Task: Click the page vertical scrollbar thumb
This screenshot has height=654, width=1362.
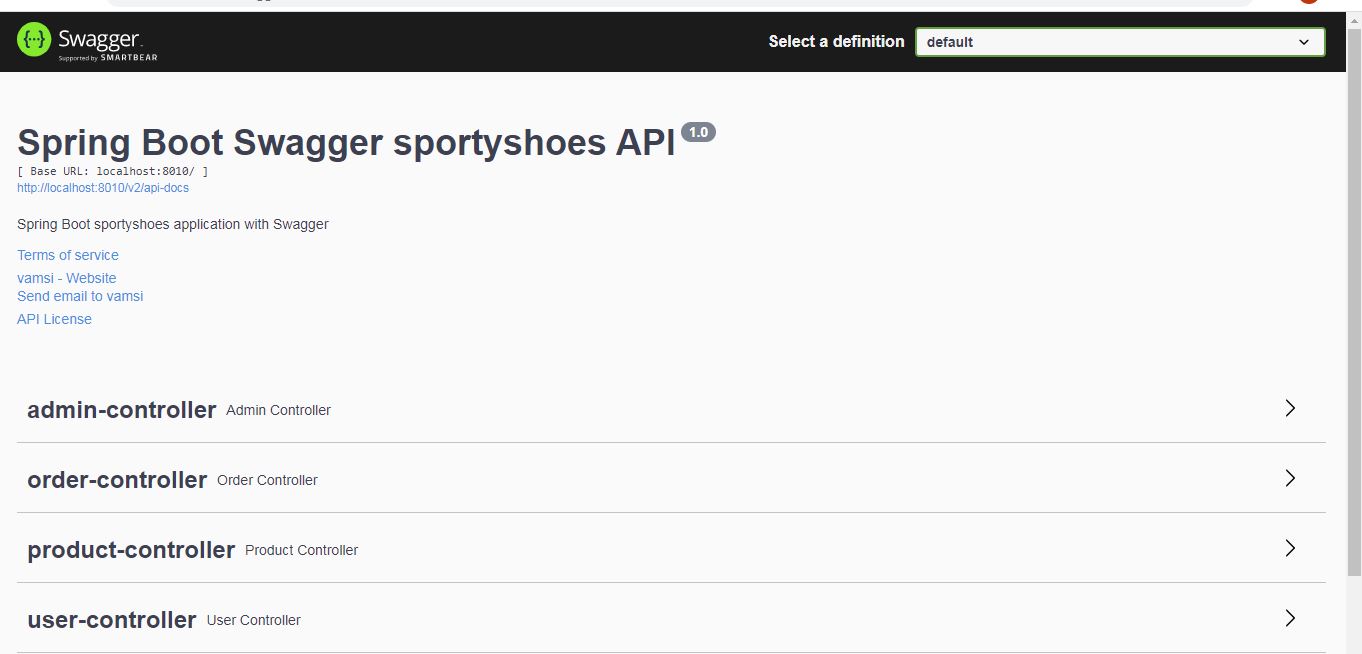Action: point(1354,300)
